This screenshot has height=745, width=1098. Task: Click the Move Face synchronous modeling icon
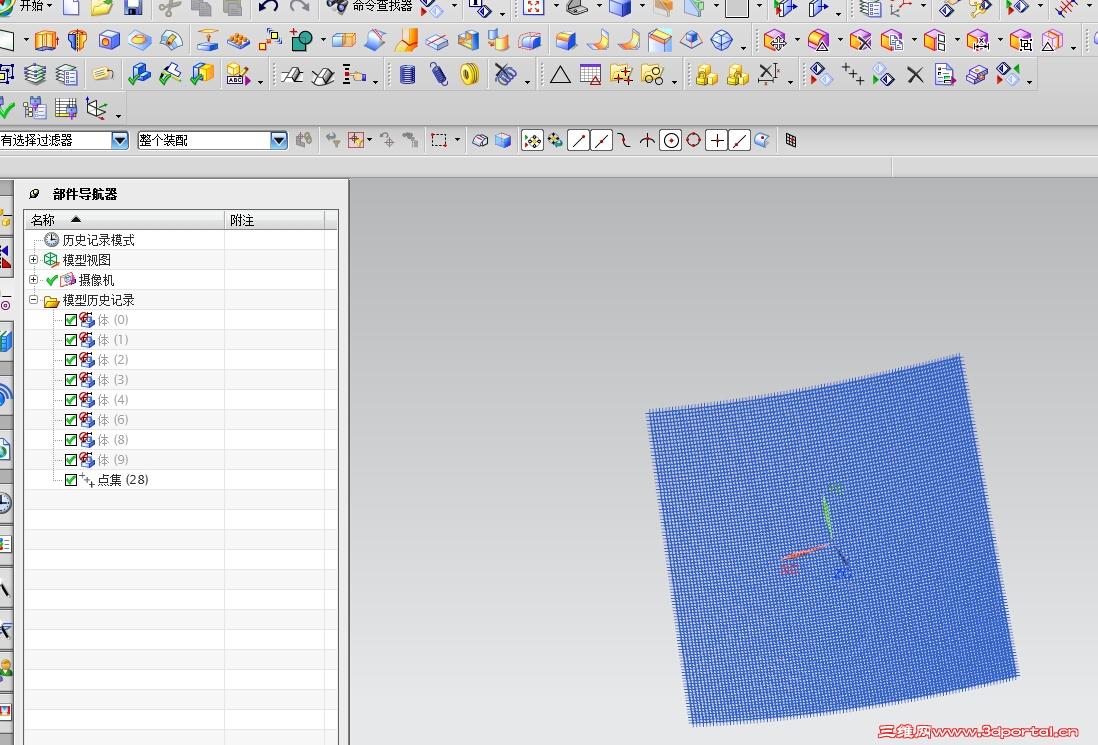pyautogui.click(x=775, y=41)
